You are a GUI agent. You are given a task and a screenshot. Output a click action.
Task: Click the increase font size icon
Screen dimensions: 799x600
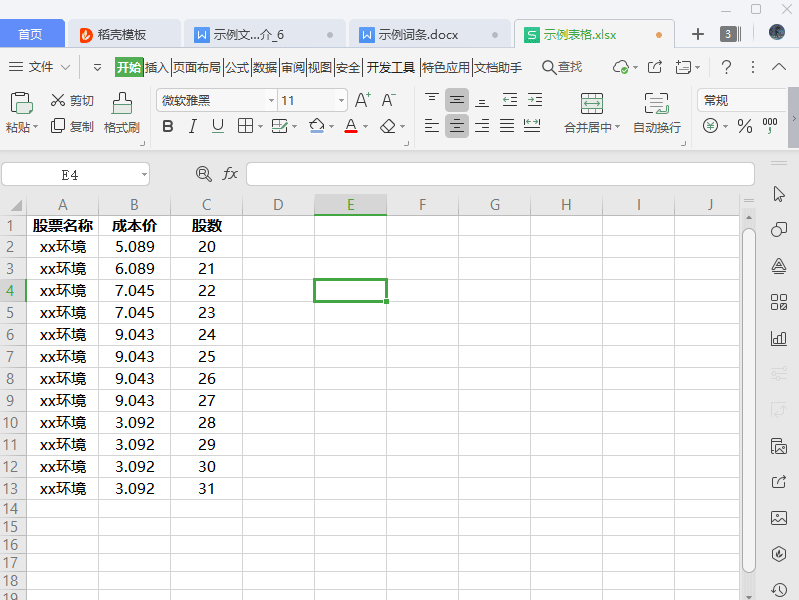[x=362, y=100]
